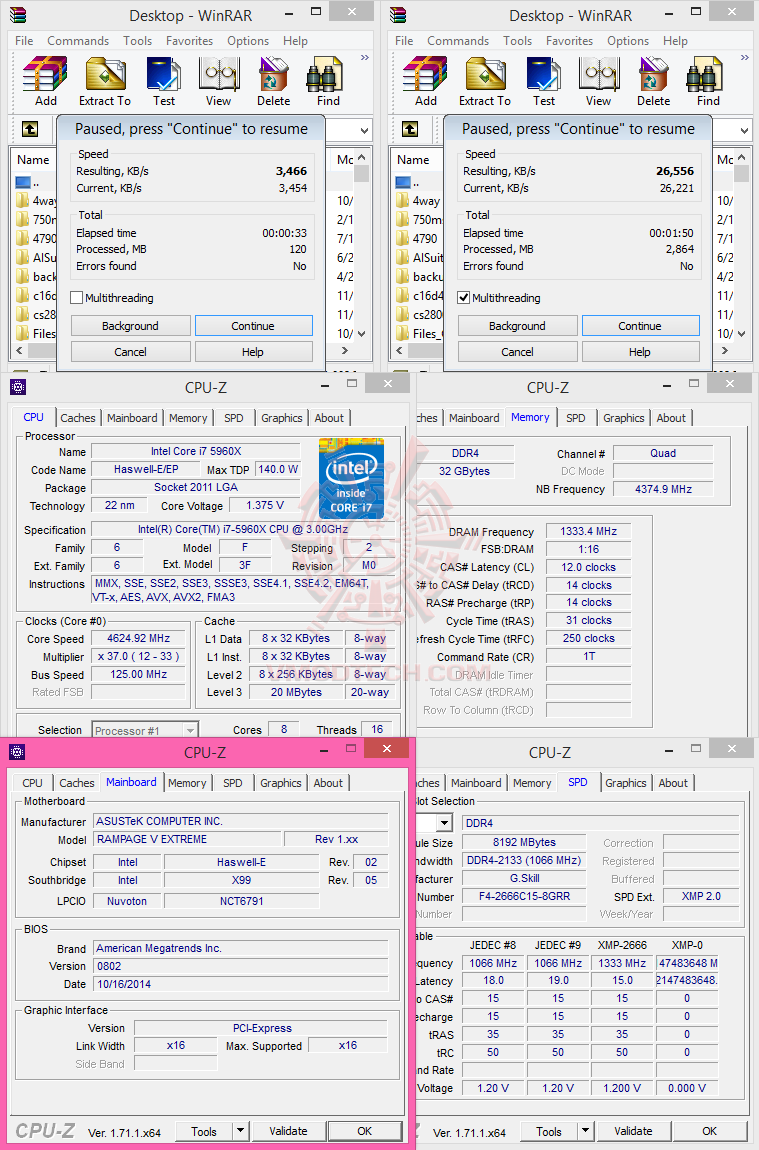759x1150 pixels.
Task: Click Name column header in right WinRAR list
Action: (x=414, y=159)
